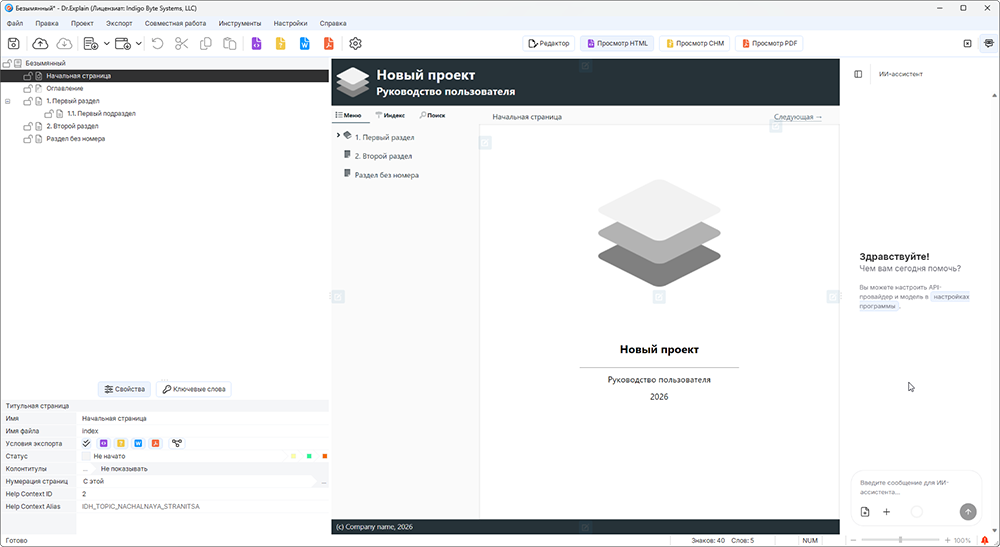Click the blue Word export toolbar icon
The width and height of the screenshot is (1000, 547).
click(305, 43)
